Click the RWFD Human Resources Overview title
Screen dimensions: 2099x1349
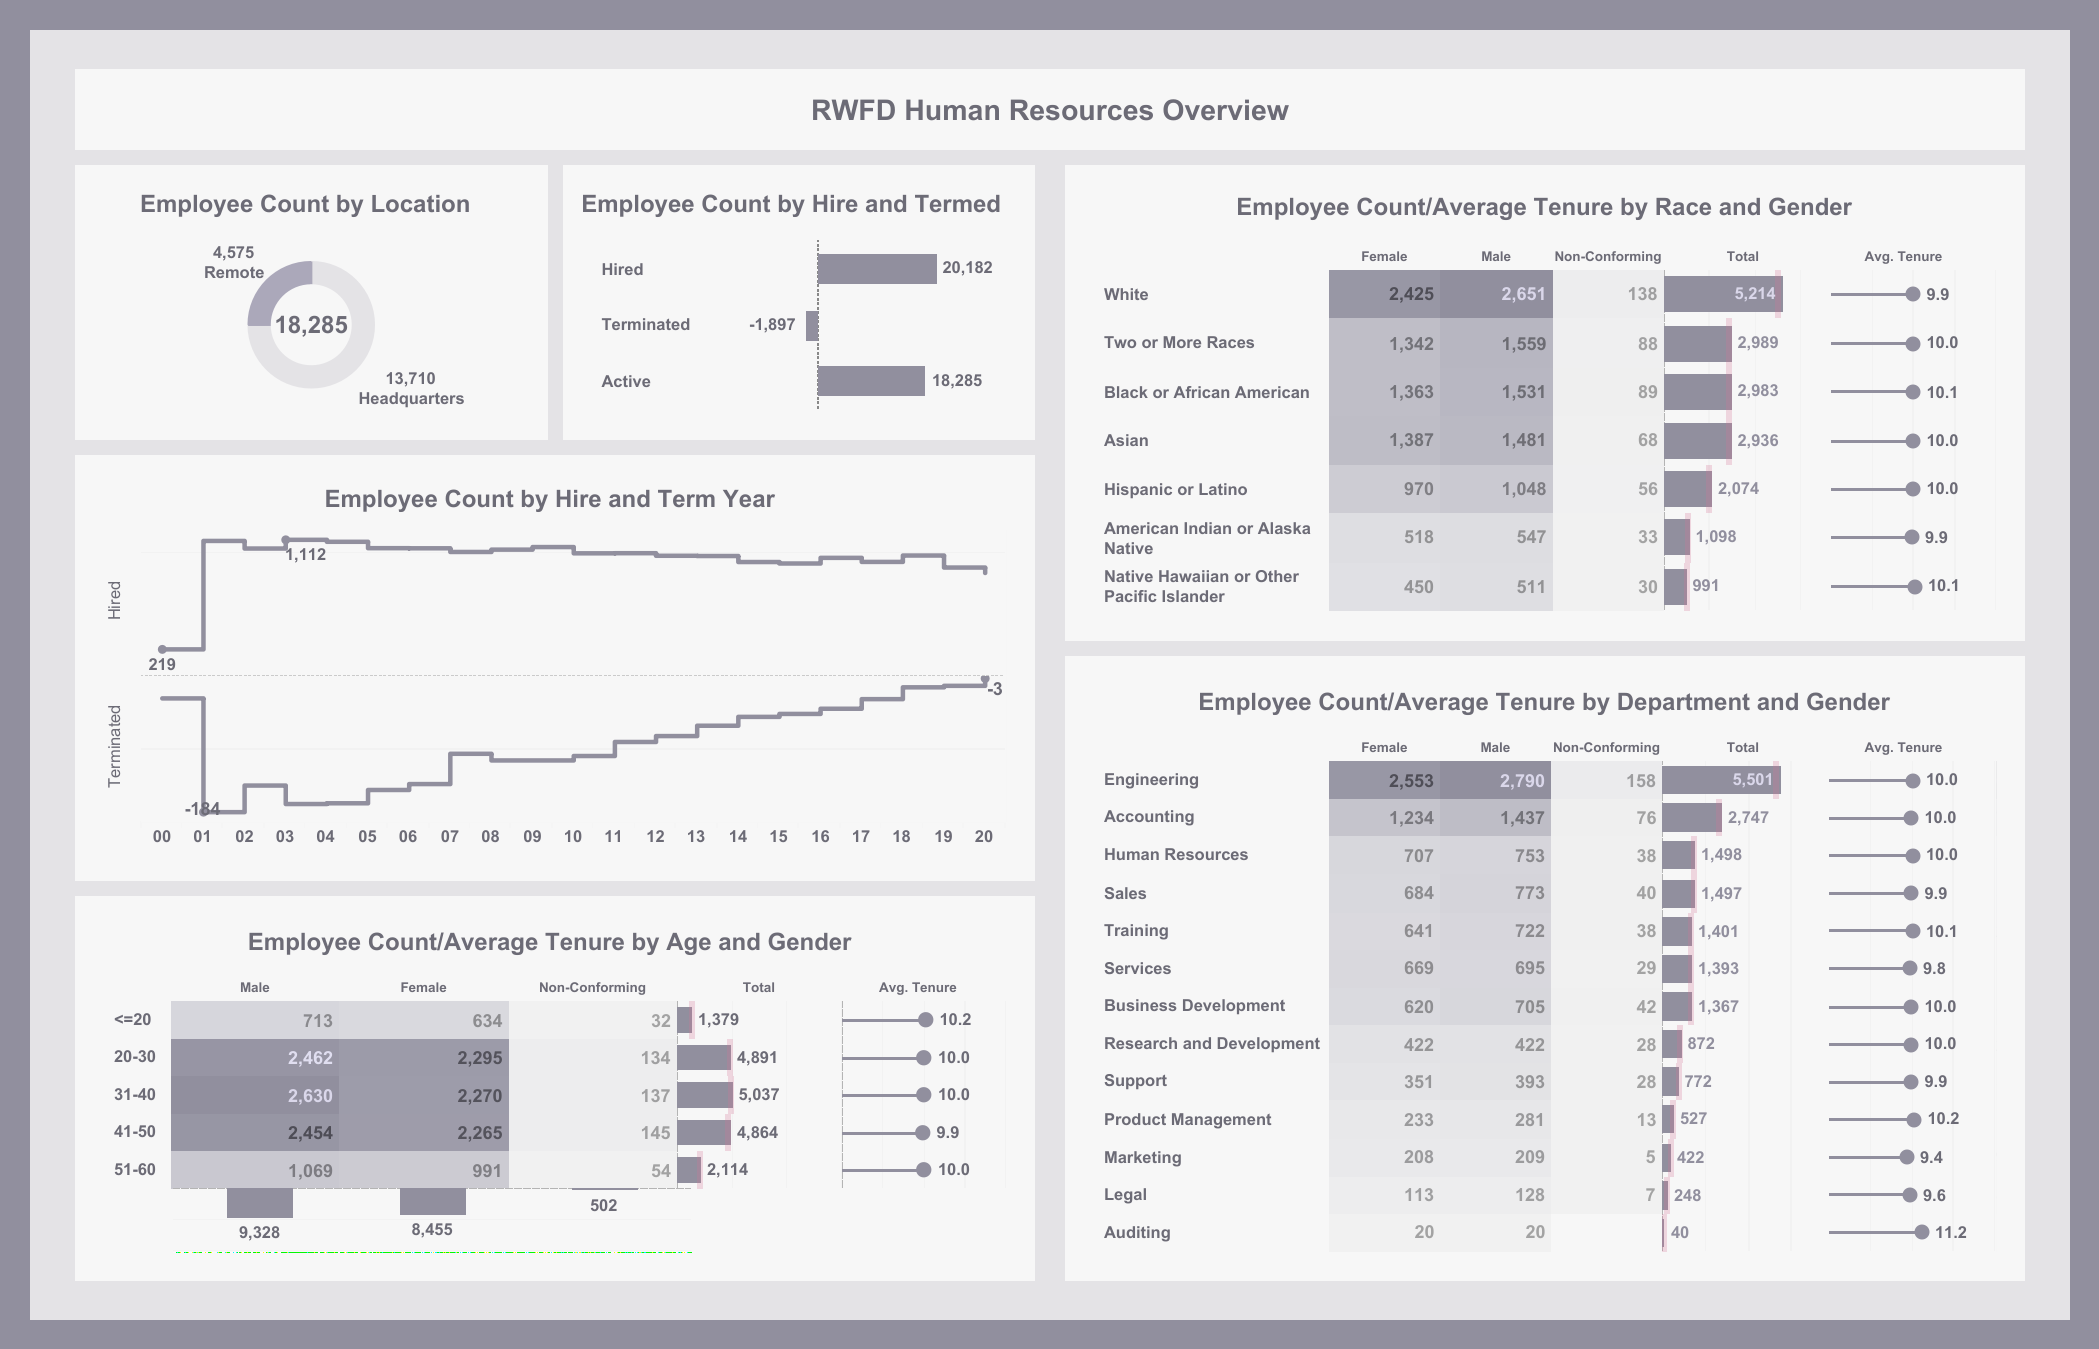(x=1049, y=110)
